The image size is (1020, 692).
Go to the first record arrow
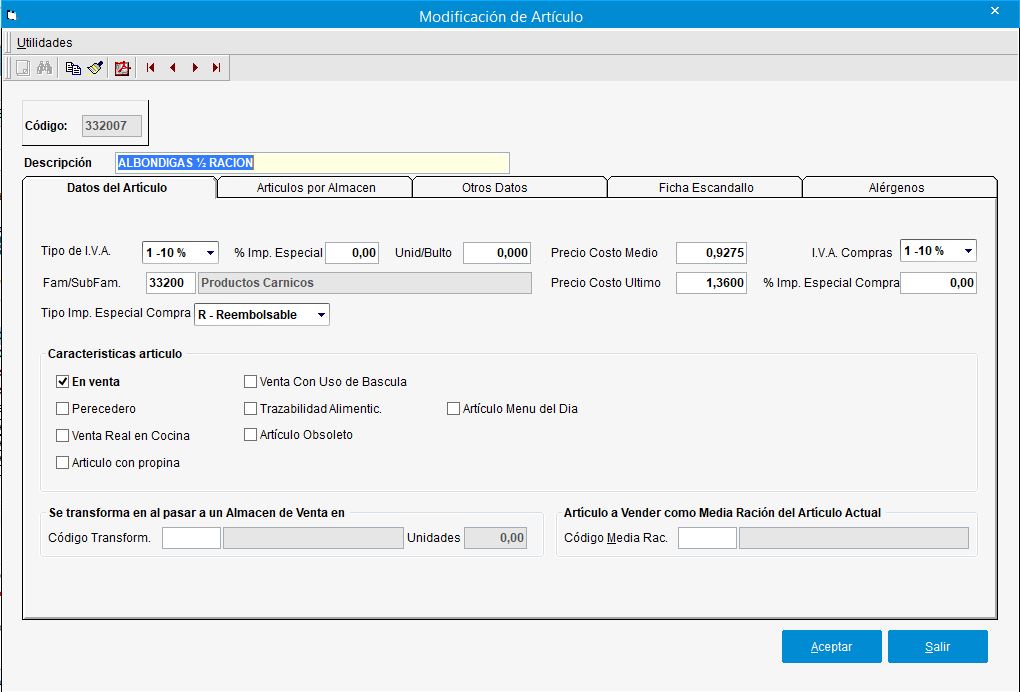click(x=151, y=68)
